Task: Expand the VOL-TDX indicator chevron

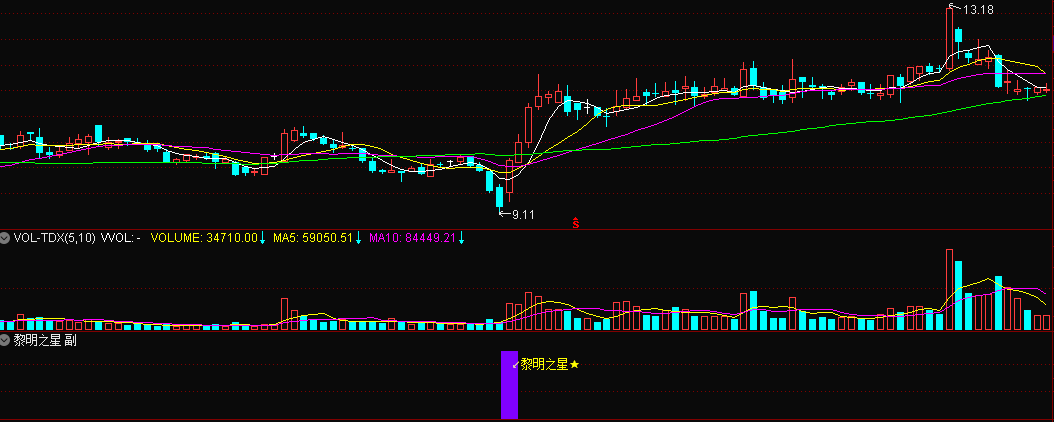Action: point(5,238)
